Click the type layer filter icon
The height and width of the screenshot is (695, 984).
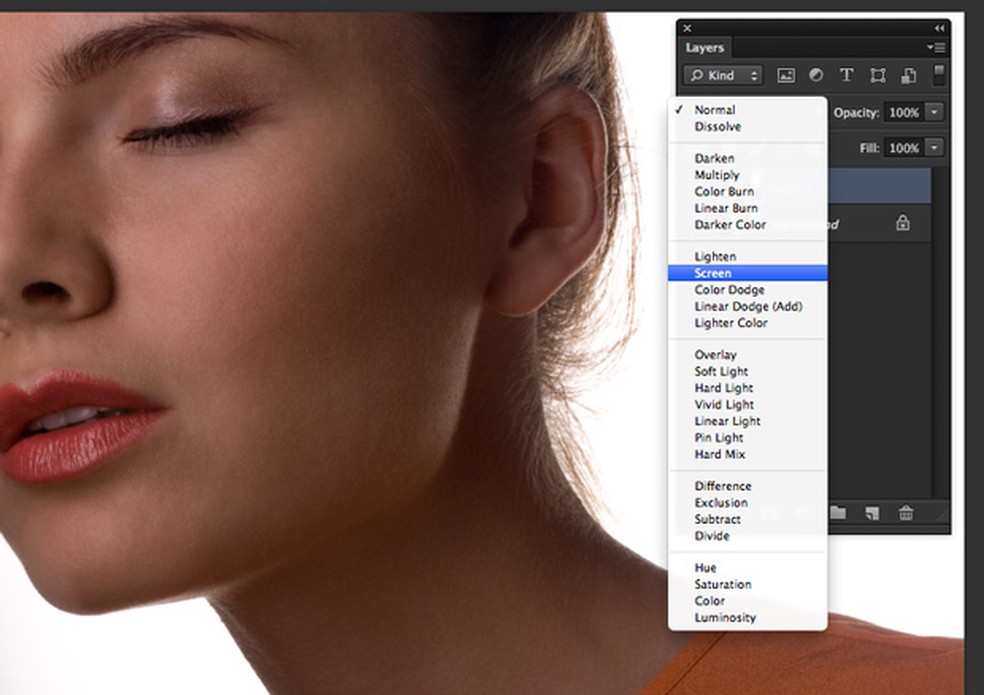(x=846, y=75)
